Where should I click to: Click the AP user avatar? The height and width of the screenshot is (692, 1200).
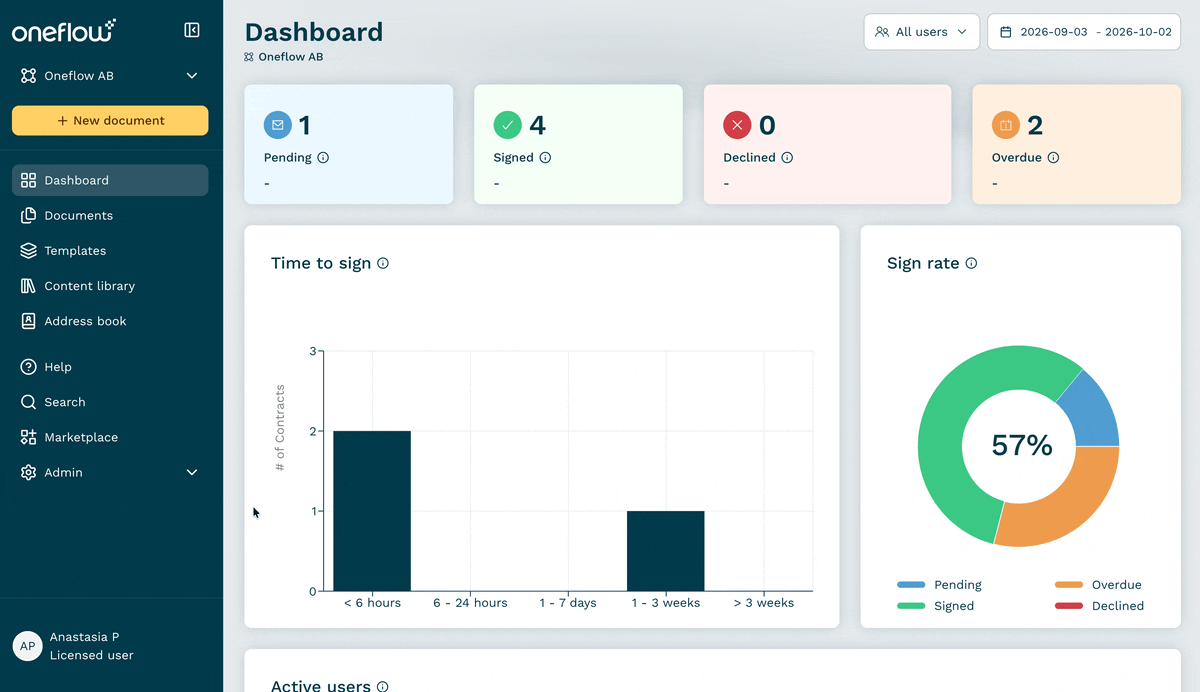point(27,646)
